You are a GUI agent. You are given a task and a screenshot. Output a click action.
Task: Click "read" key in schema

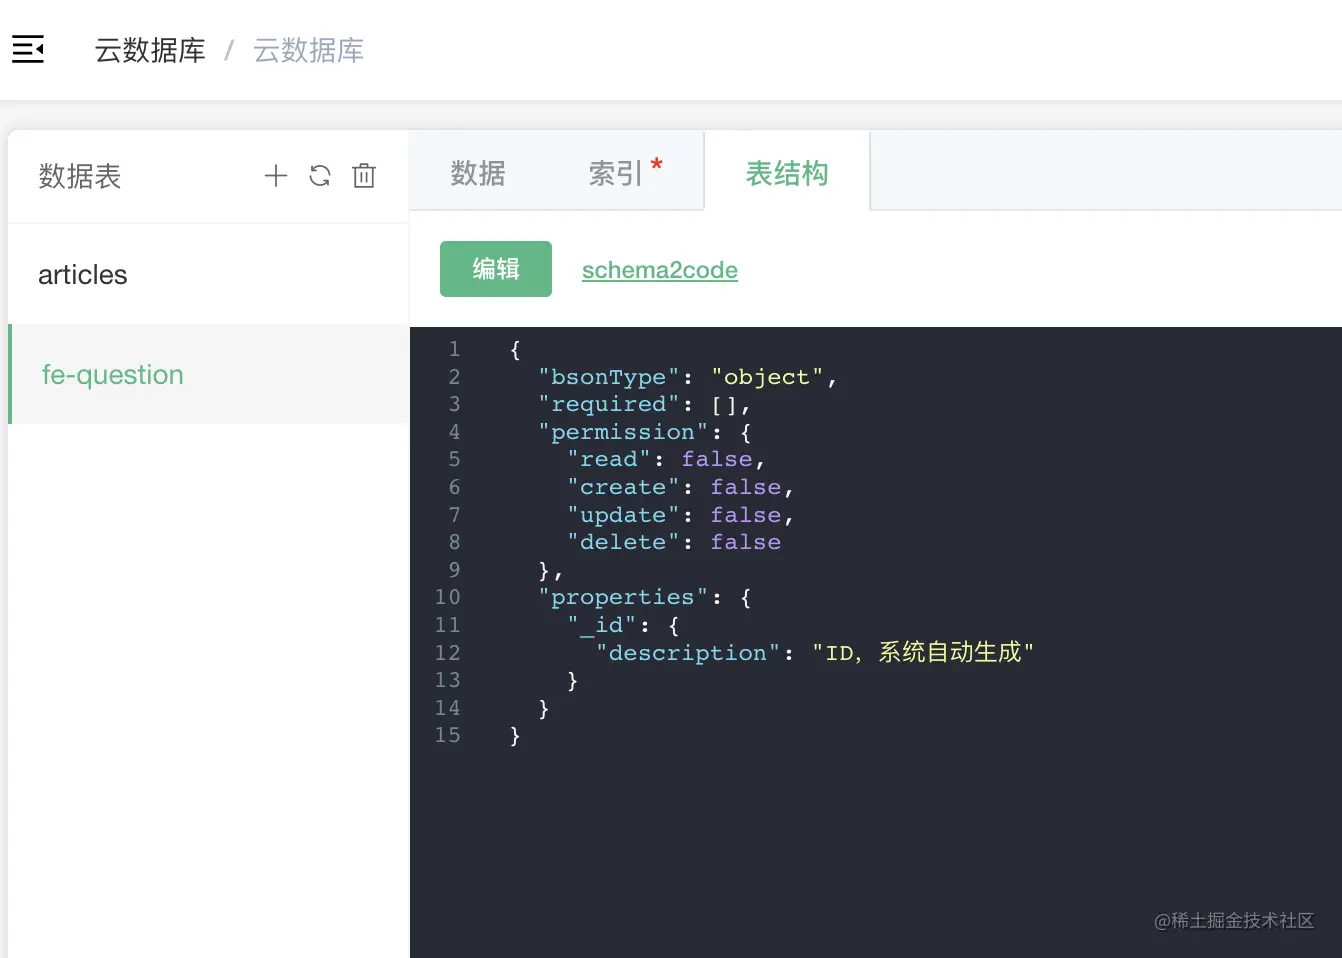pos(609,459)
